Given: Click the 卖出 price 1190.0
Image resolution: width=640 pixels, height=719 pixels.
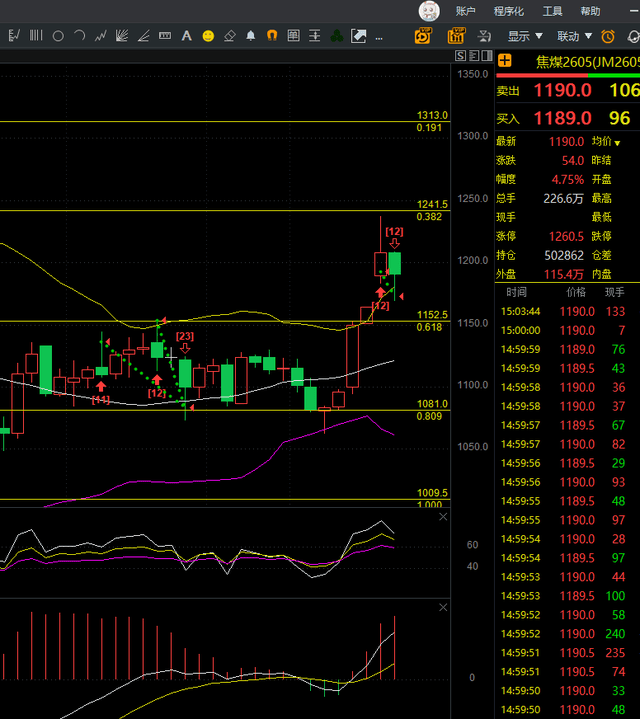Looking at the screenshot, I should click(562, 91).
